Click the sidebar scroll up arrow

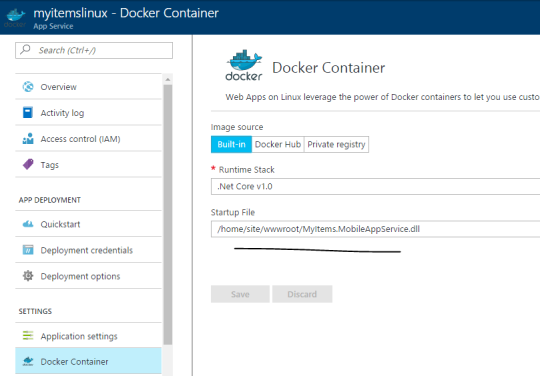click(168, 80)
